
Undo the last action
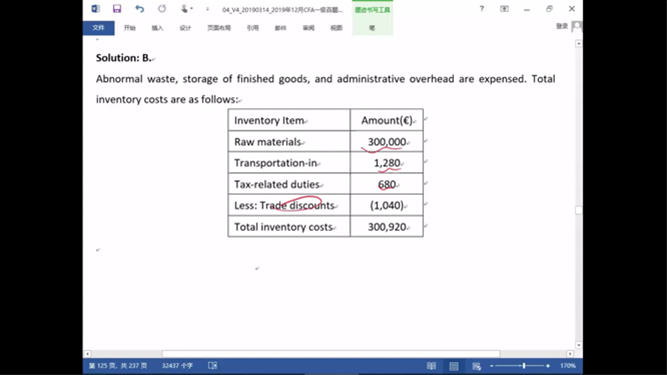point(139,9)
